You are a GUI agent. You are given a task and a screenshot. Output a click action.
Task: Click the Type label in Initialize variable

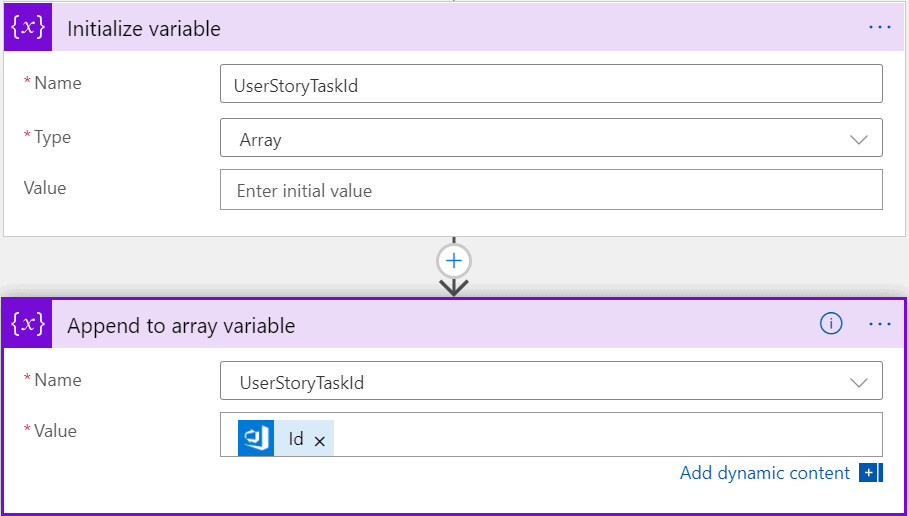pyautogui.click(x=52, y=137)
